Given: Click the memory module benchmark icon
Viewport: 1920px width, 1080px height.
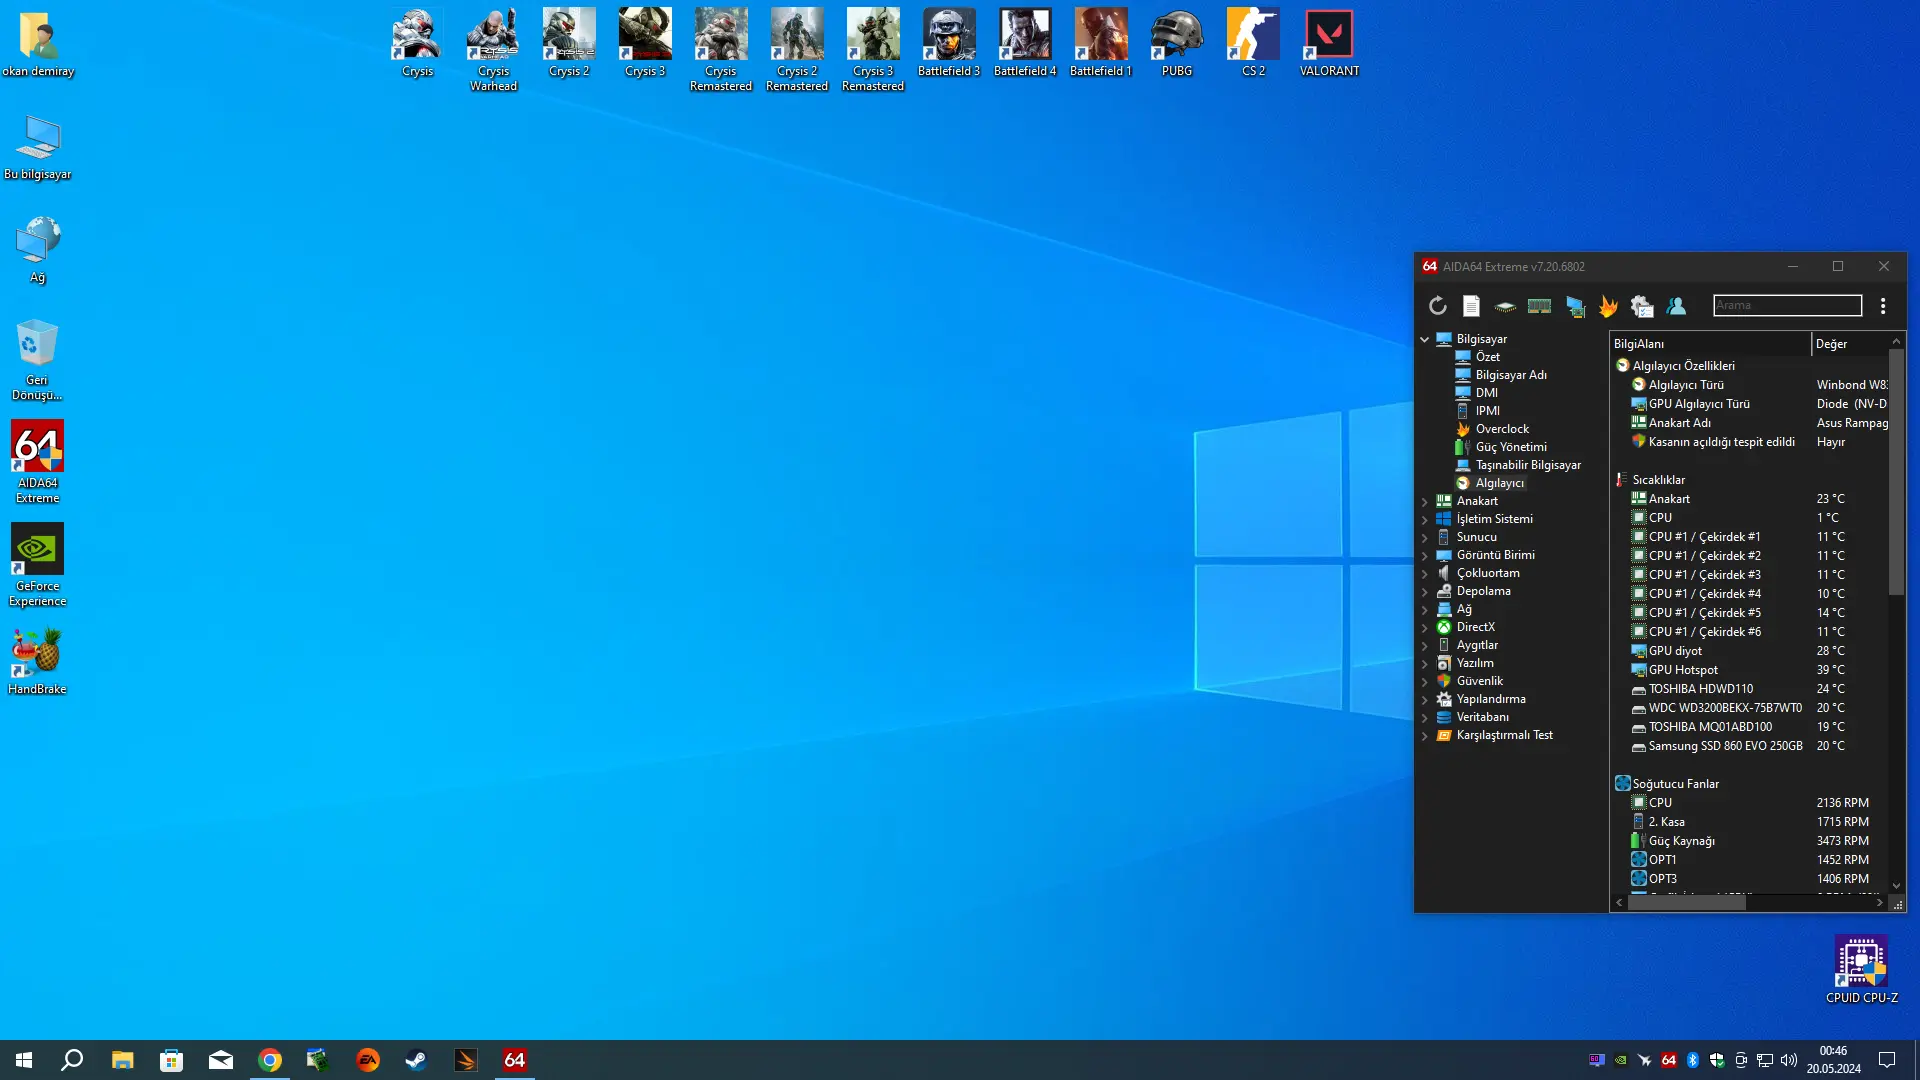Looking at the screenshot, I should point(1539,306).
